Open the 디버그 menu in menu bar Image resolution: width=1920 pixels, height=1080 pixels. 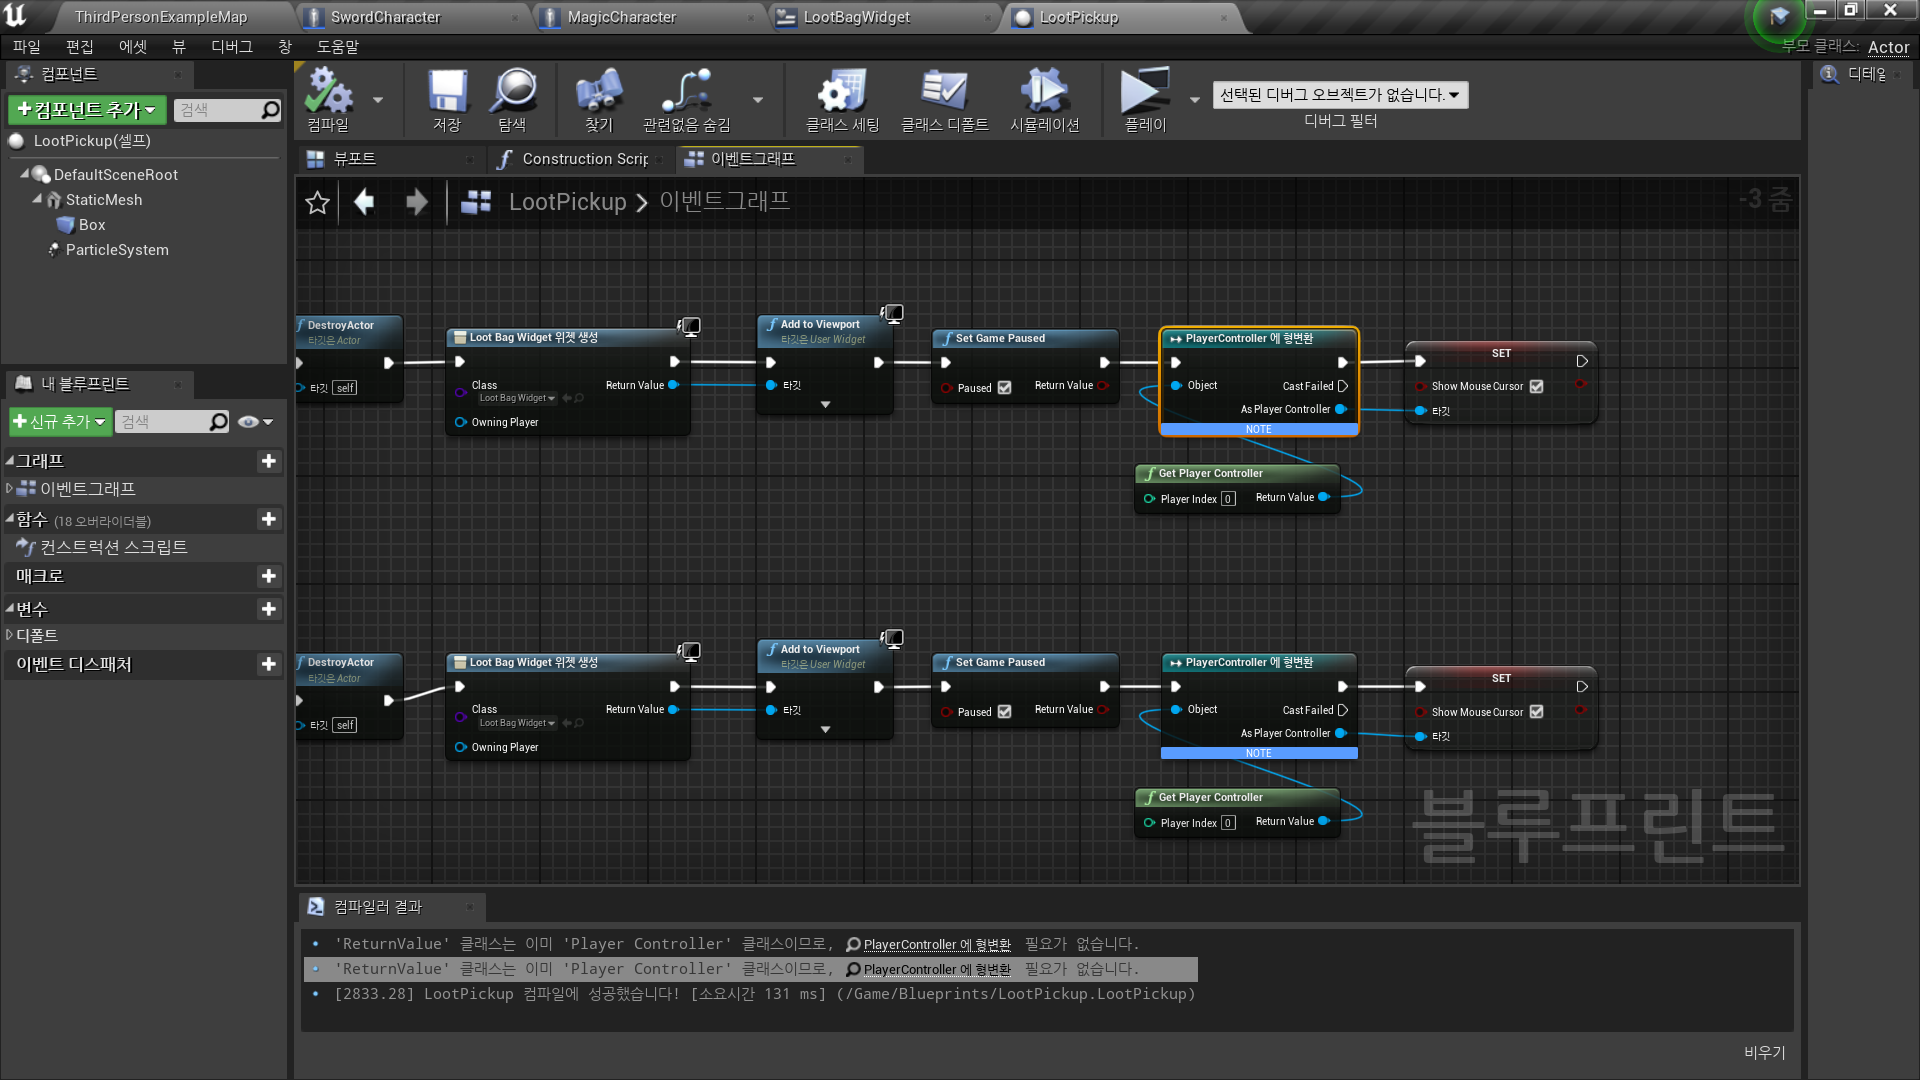[231, 47]
